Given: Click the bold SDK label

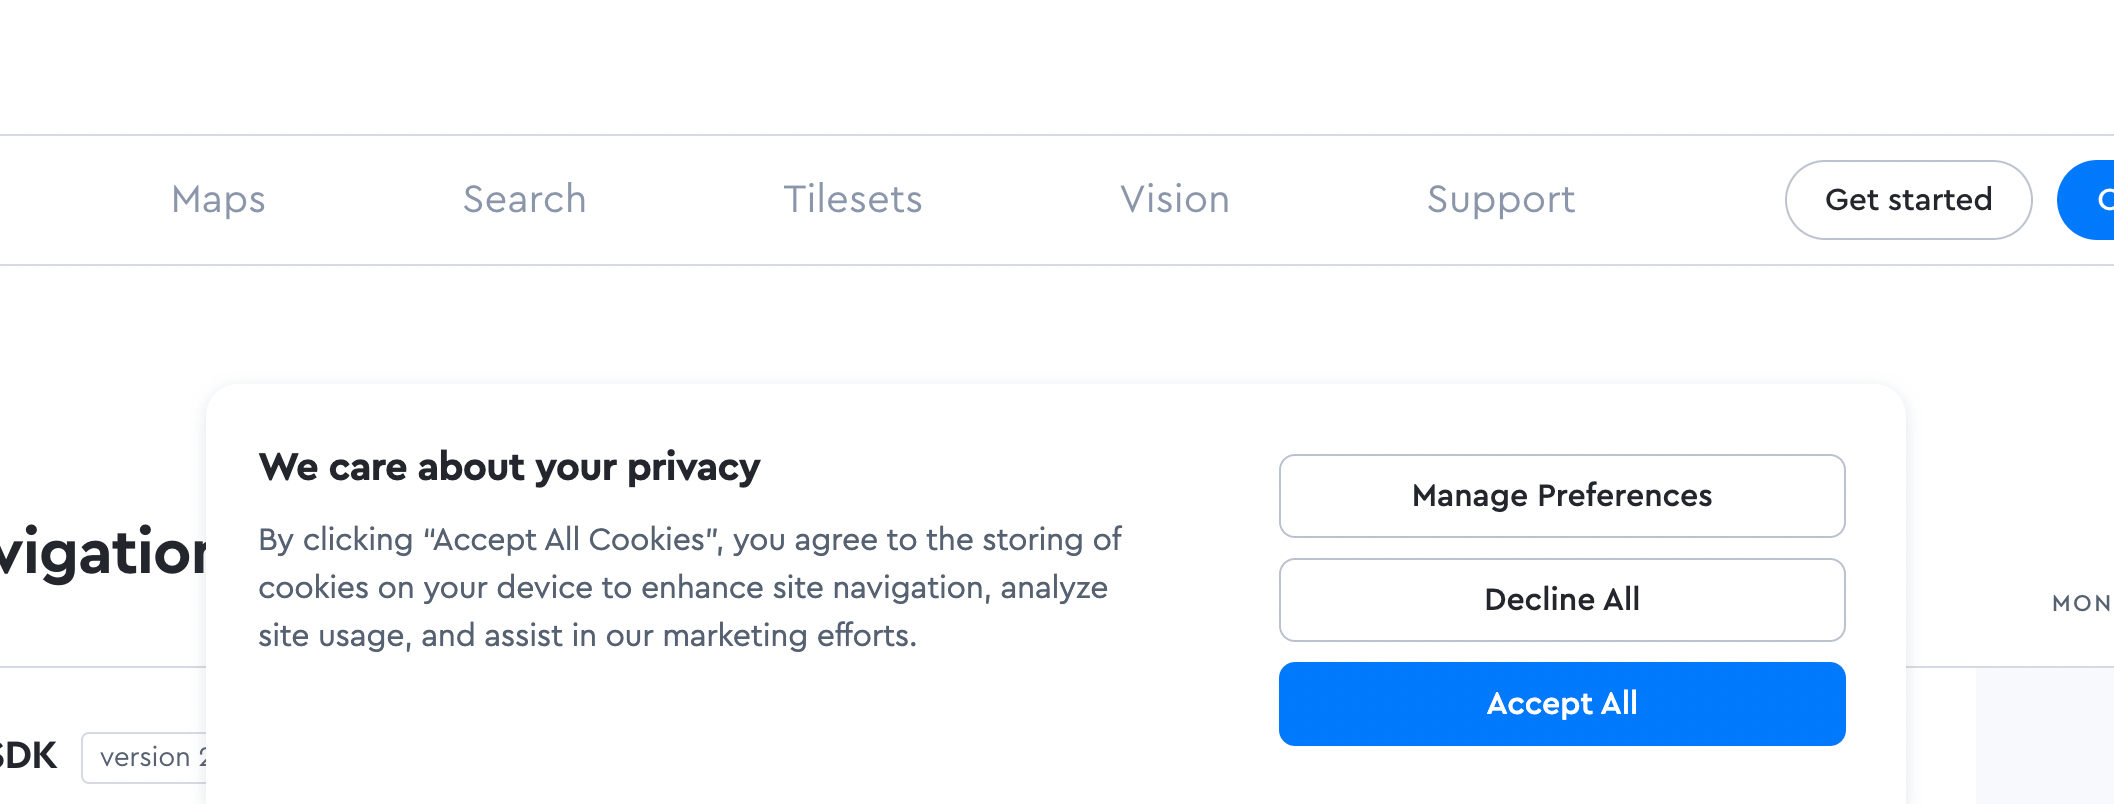Looking at the screenshot, I should point(28,755).
